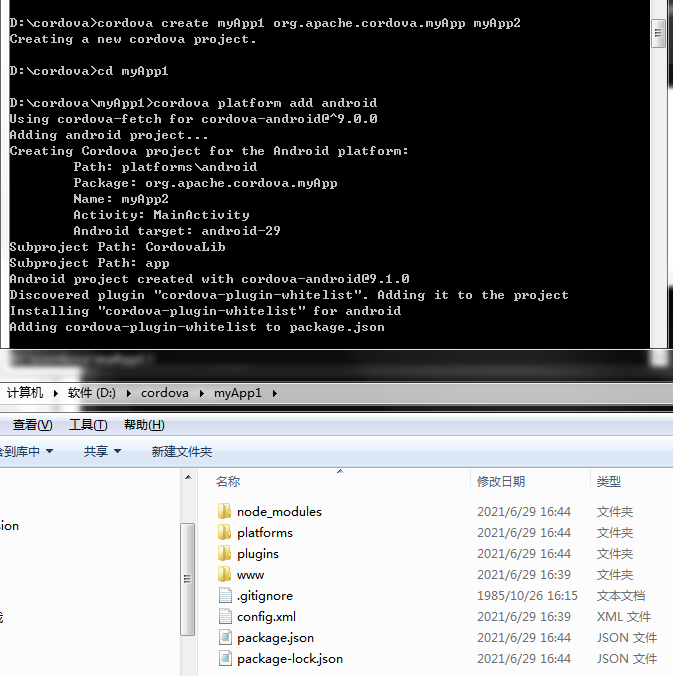This screenshot has width=673, height=676.
Task: Open the 查看(V) menu
Action: click(32, 425)
